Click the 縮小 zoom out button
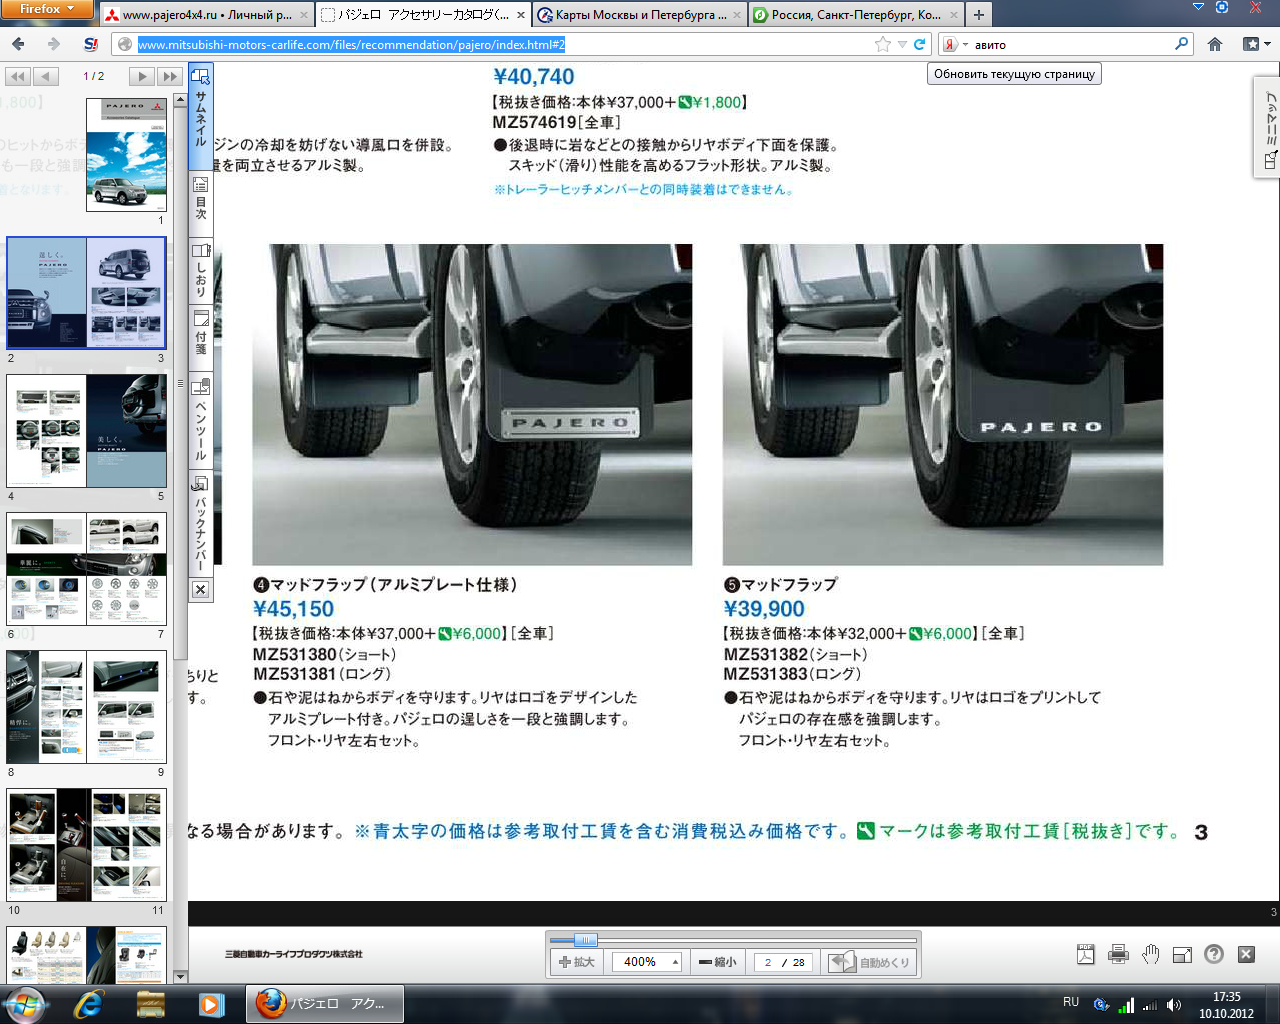 pyautogui.click(x=718, y=962)
